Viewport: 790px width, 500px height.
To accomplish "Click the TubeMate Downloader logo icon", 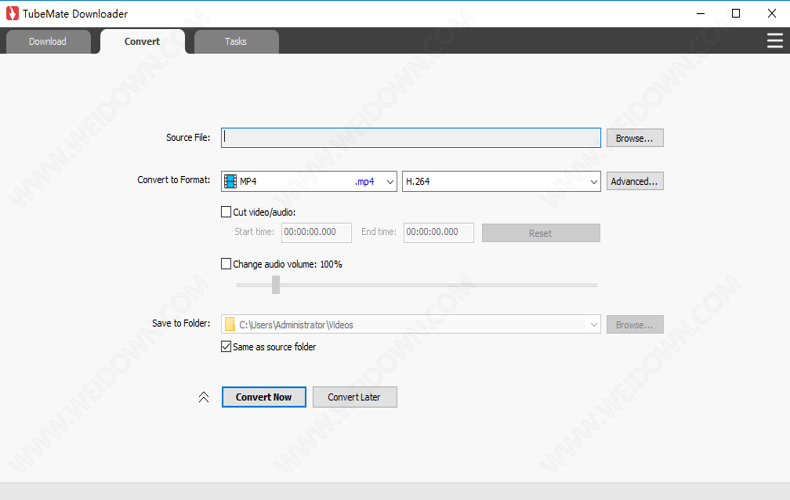I will (x=12, y=14).
